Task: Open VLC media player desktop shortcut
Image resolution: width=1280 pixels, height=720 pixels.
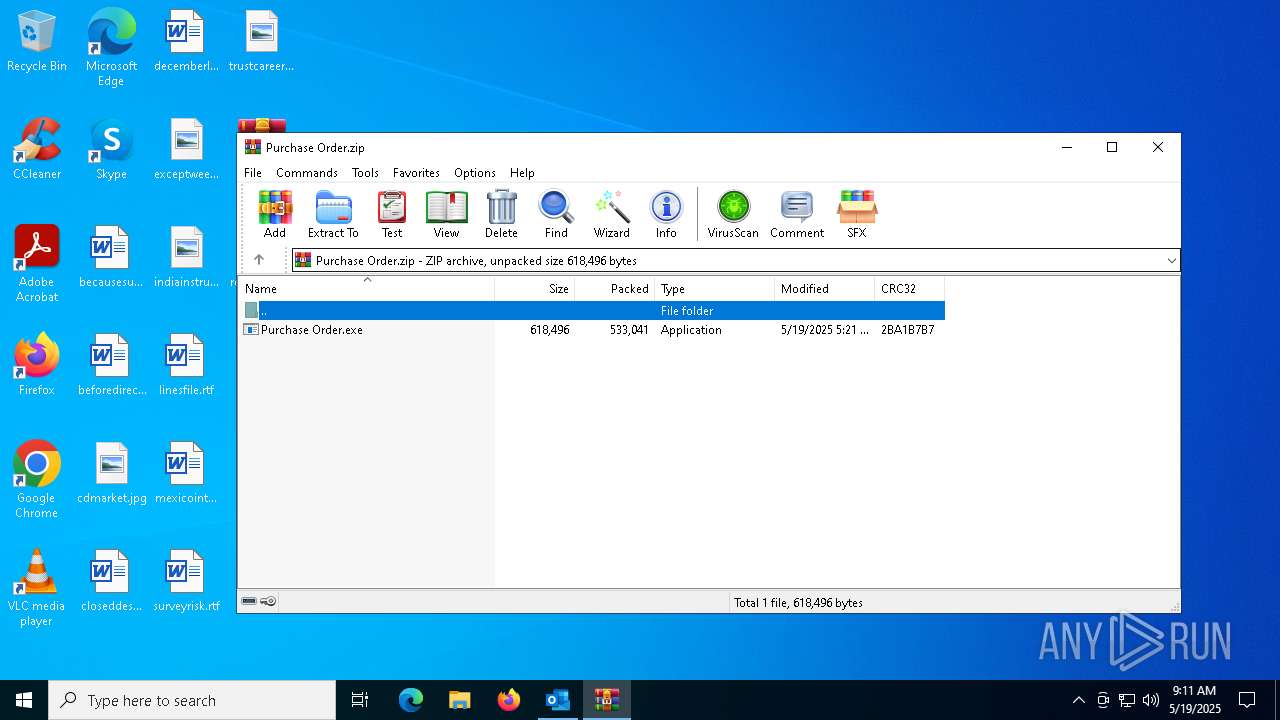Action: 37,588
